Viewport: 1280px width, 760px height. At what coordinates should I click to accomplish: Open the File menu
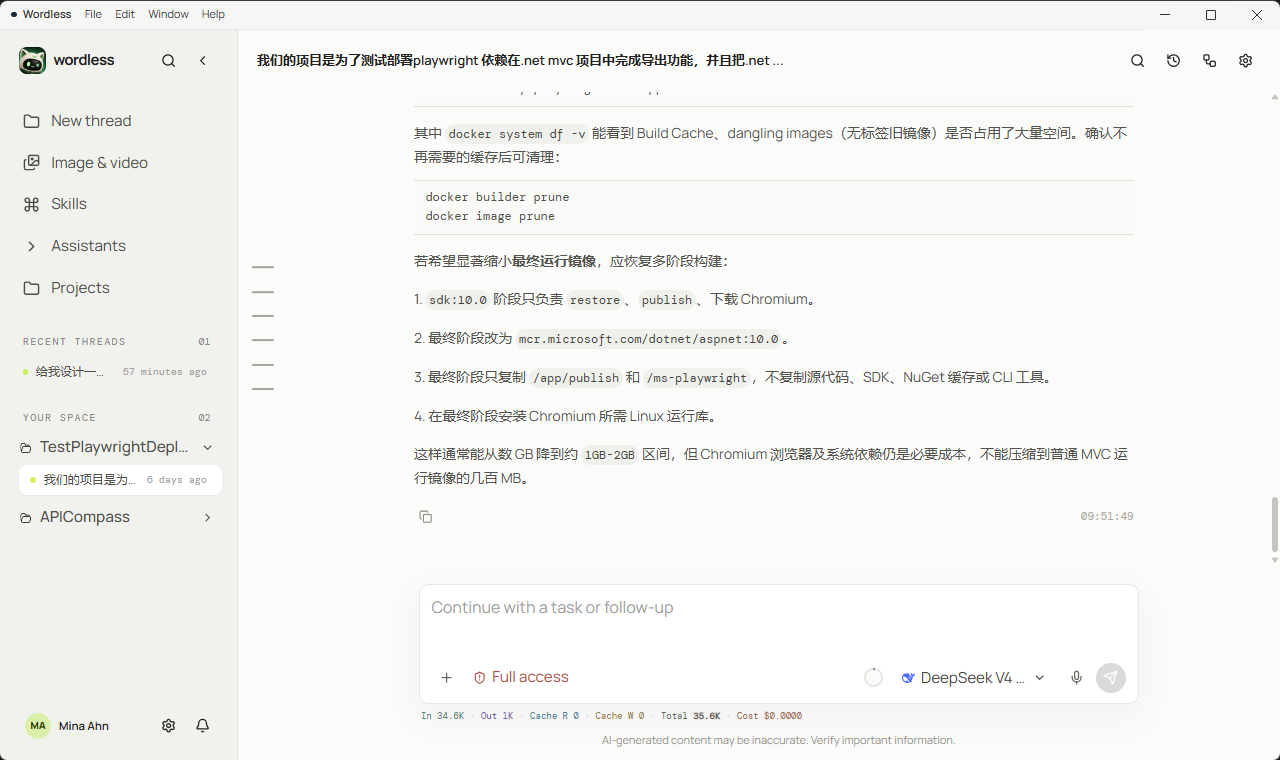(x=93, y=15)
